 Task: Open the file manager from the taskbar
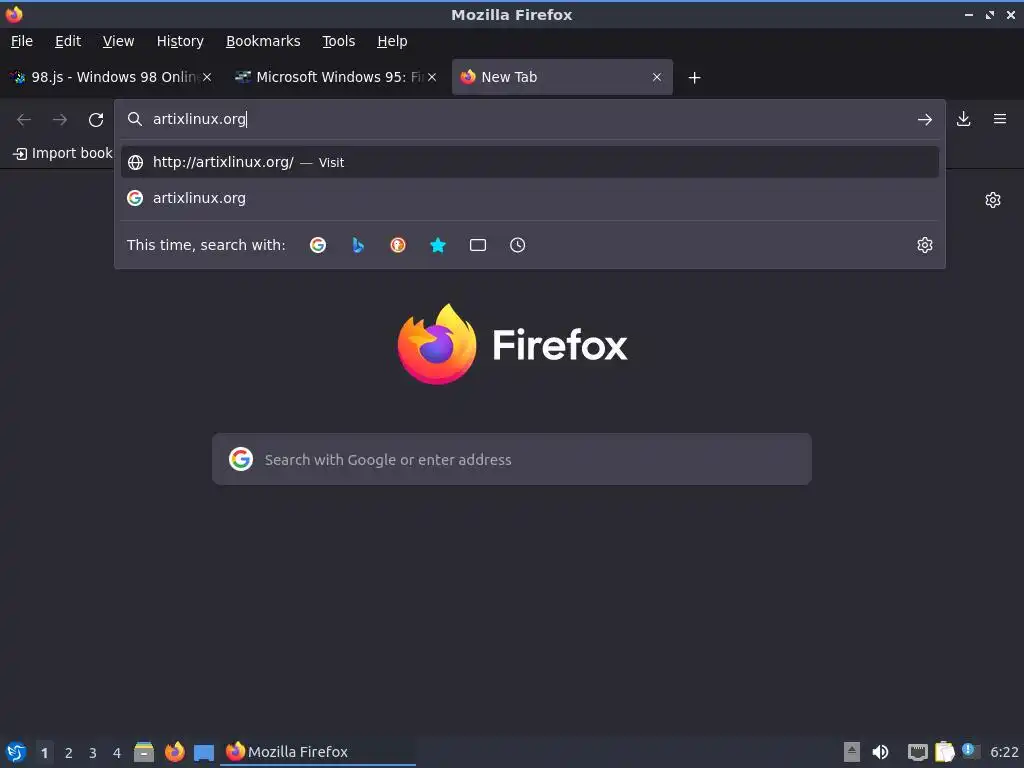(x=144, y=752)
